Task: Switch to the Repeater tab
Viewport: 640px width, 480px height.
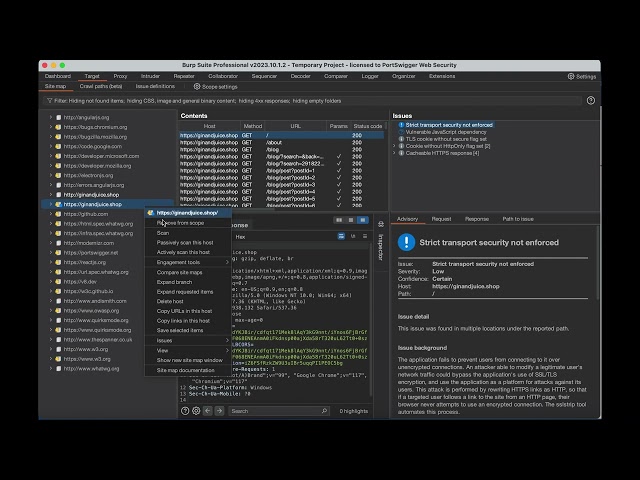Action: (x=184, y=76)
